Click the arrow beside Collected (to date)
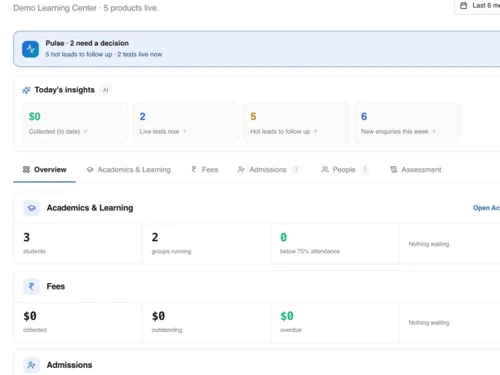Screen dimensions: 500x375 point(85,131)
